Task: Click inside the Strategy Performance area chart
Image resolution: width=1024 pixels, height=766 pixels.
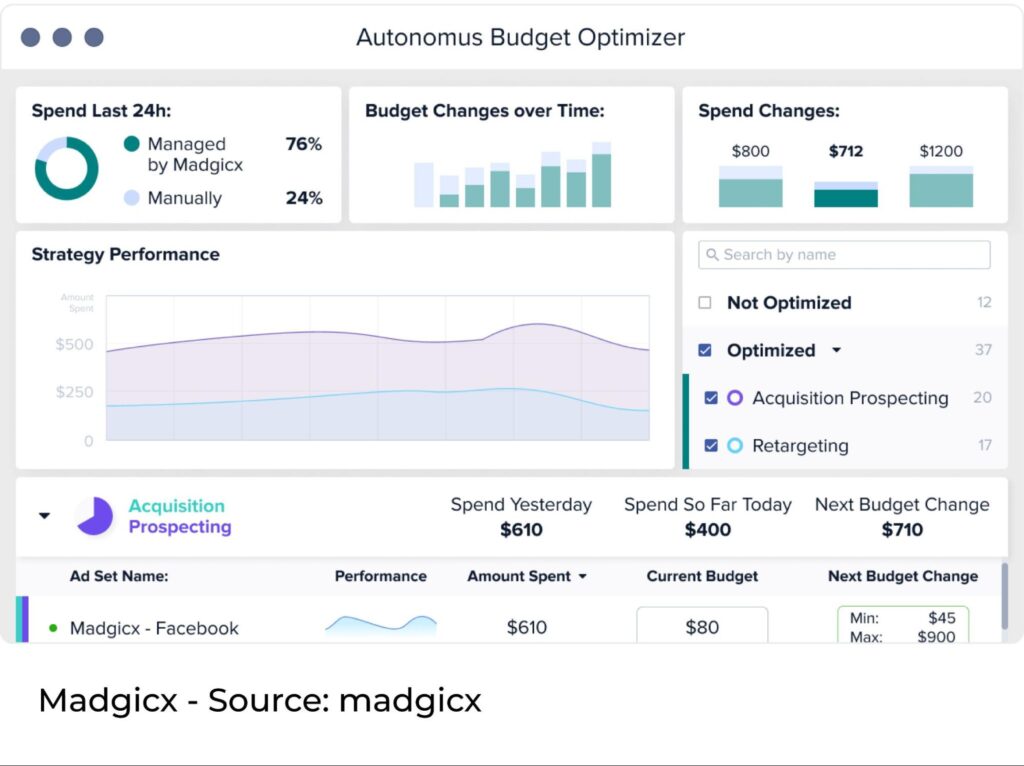Action: pos(377,368)
